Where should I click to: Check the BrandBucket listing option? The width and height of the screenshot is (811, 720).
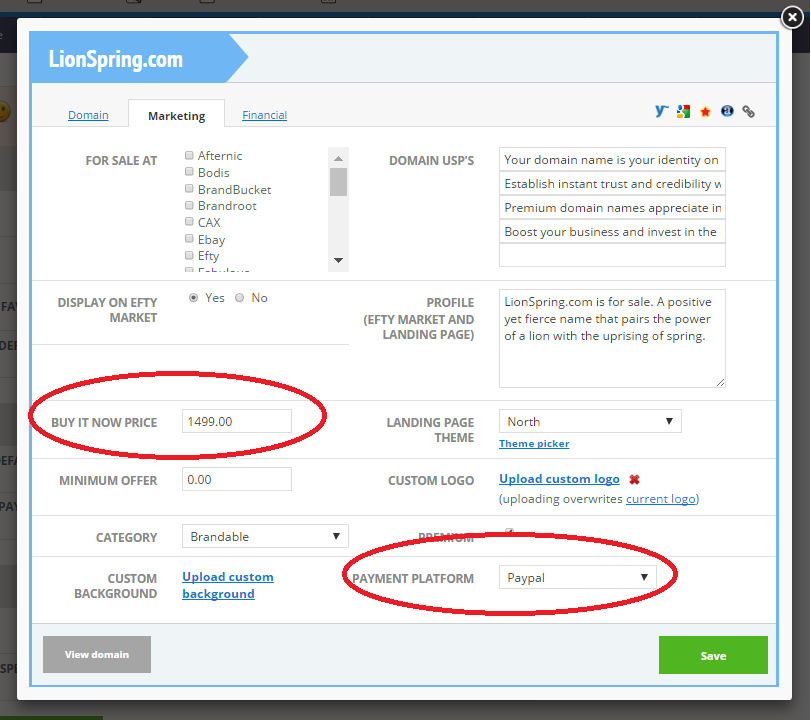coord(188,189)
